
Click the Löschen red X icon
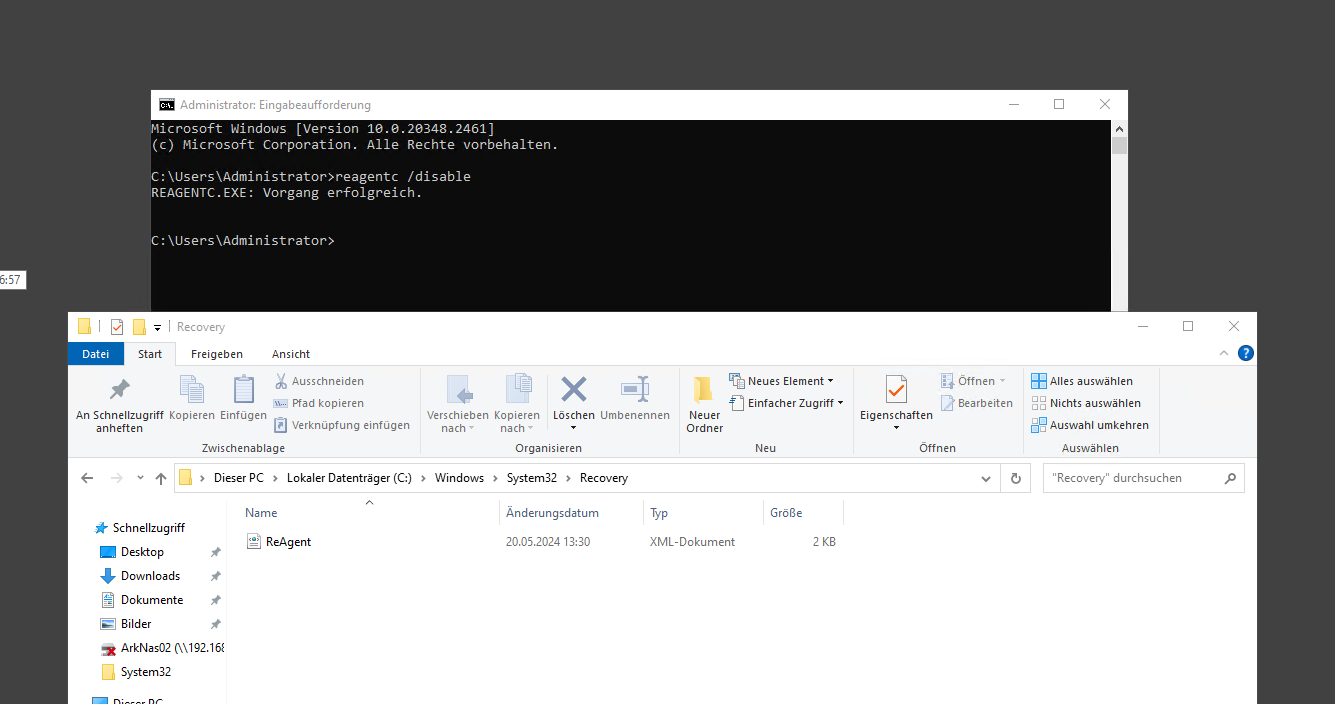coord(574,389)
